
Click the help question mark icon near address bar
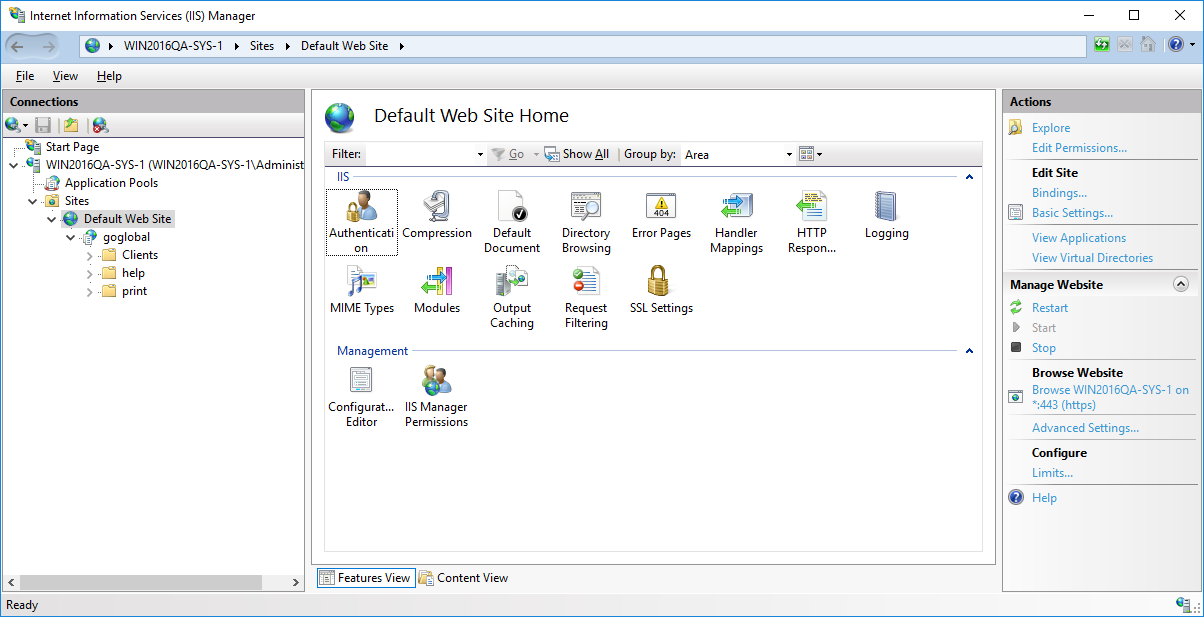click(1175, 45)
